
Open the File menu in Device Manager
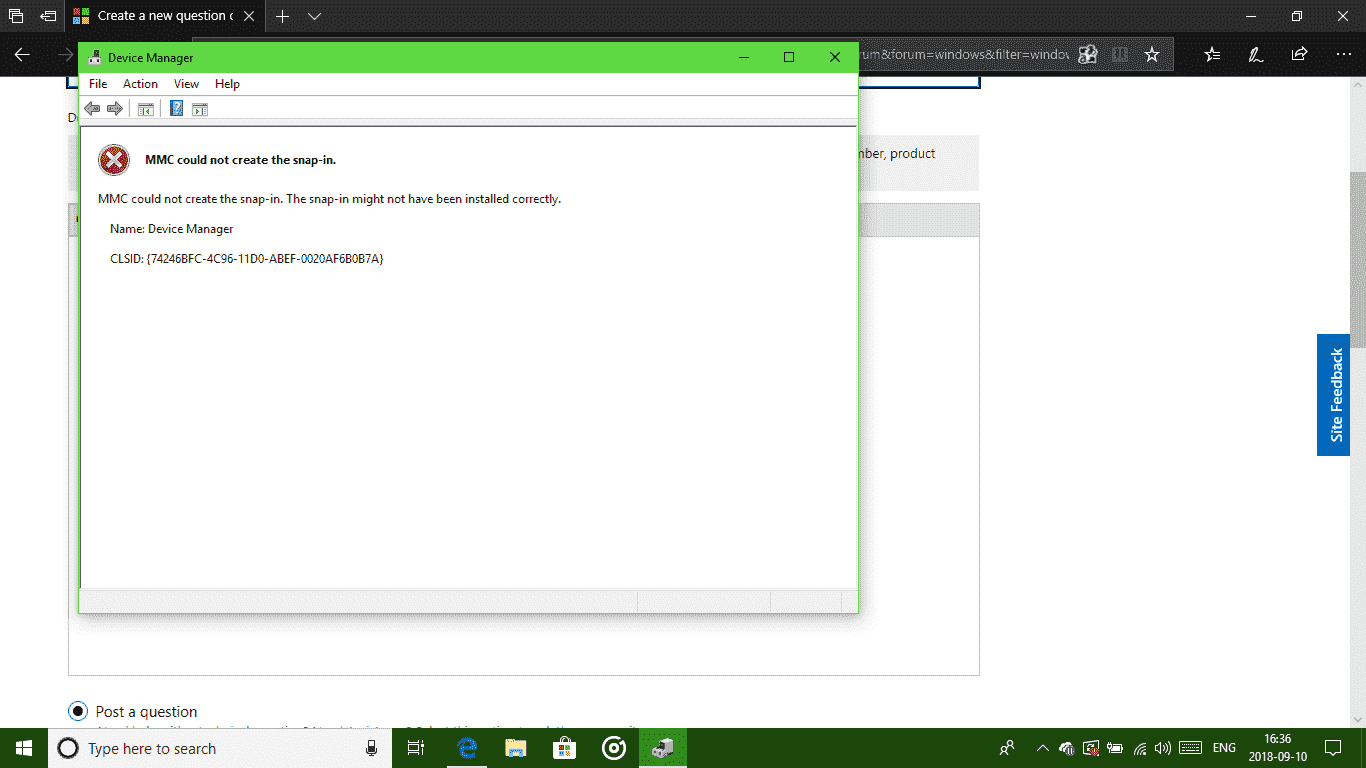pos(97,84)
